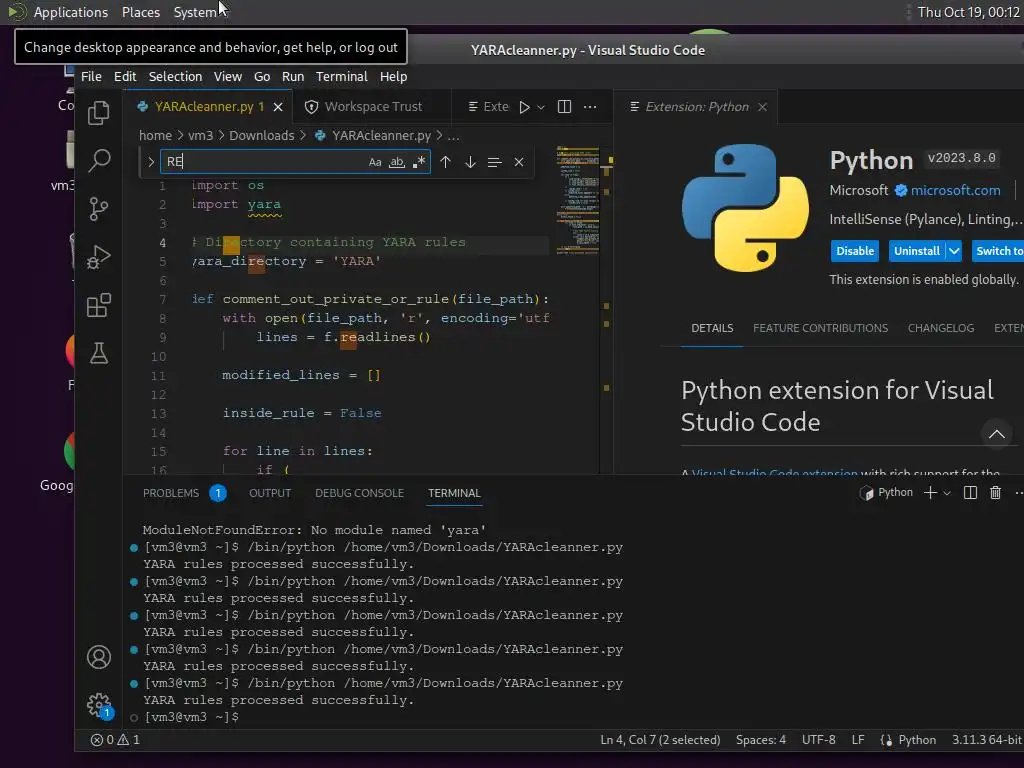Open the Explorer view in activity bar

pos(99,112)
